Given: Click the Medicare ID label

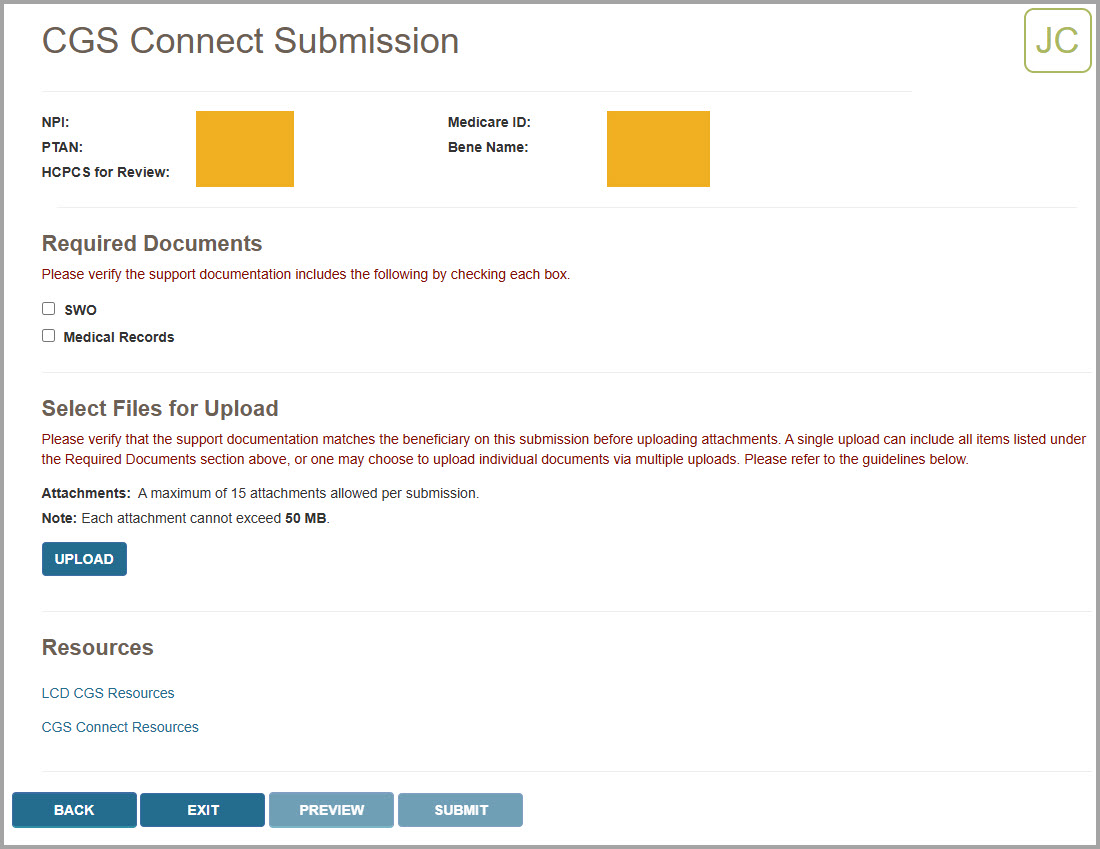Looking at the screenshot, I should (490, 122).
